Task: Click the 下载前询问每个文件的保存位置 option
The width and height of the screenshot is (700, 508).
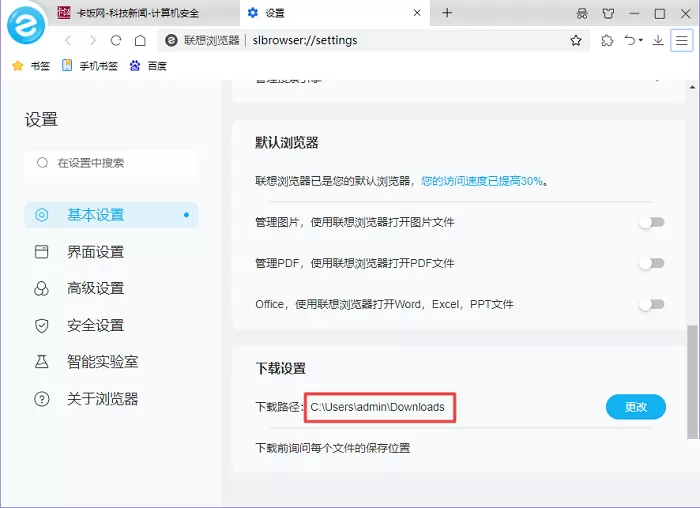Action: (x=333, y=448)
